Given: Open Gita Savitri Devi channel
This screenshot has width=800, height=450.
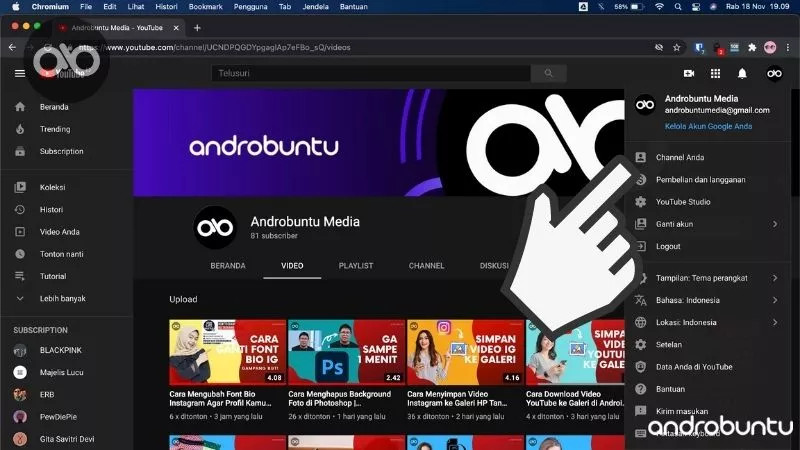Looking at the screenshot, I should click(x=66, y=439).
